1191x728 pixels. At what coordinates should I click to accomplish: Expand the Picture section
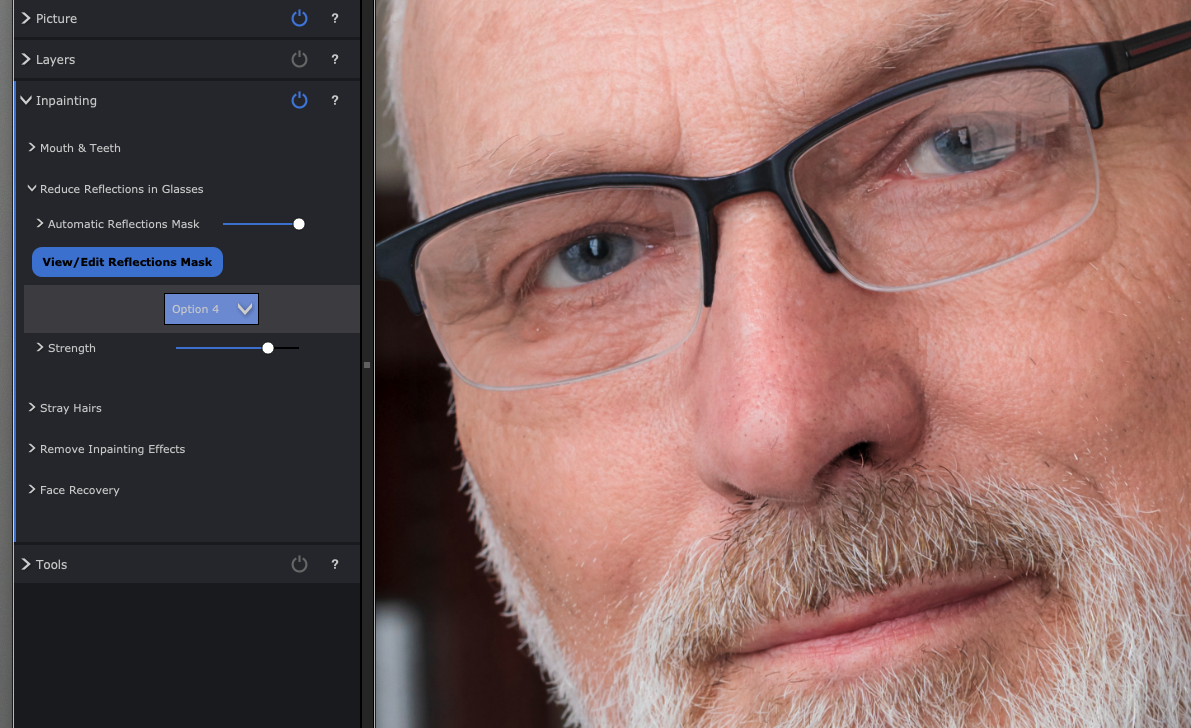26,18
